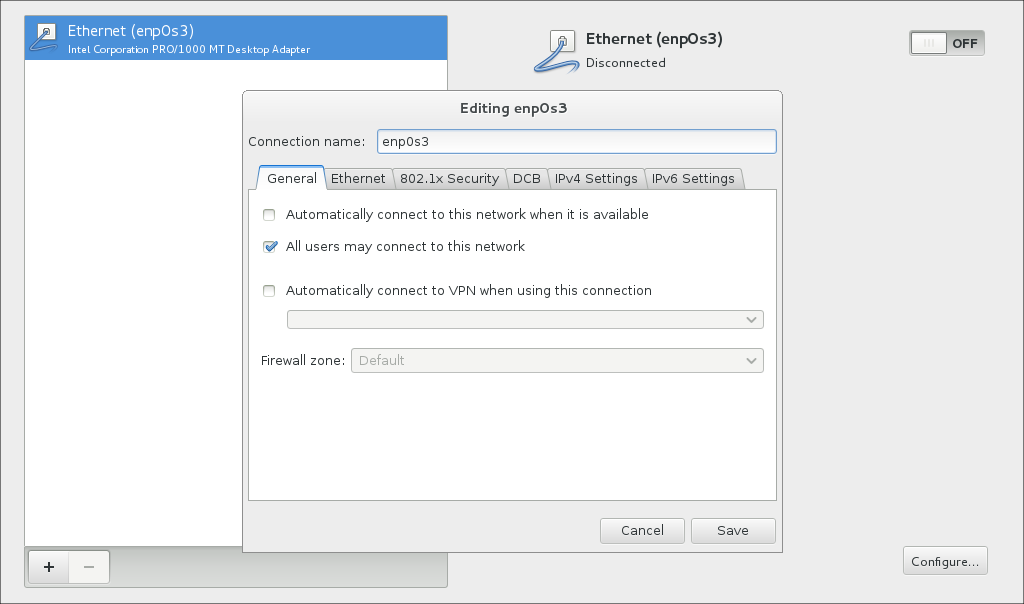
Task: Switch to the DCB tab
Action: pyautogui.click(x=526, y=178)
